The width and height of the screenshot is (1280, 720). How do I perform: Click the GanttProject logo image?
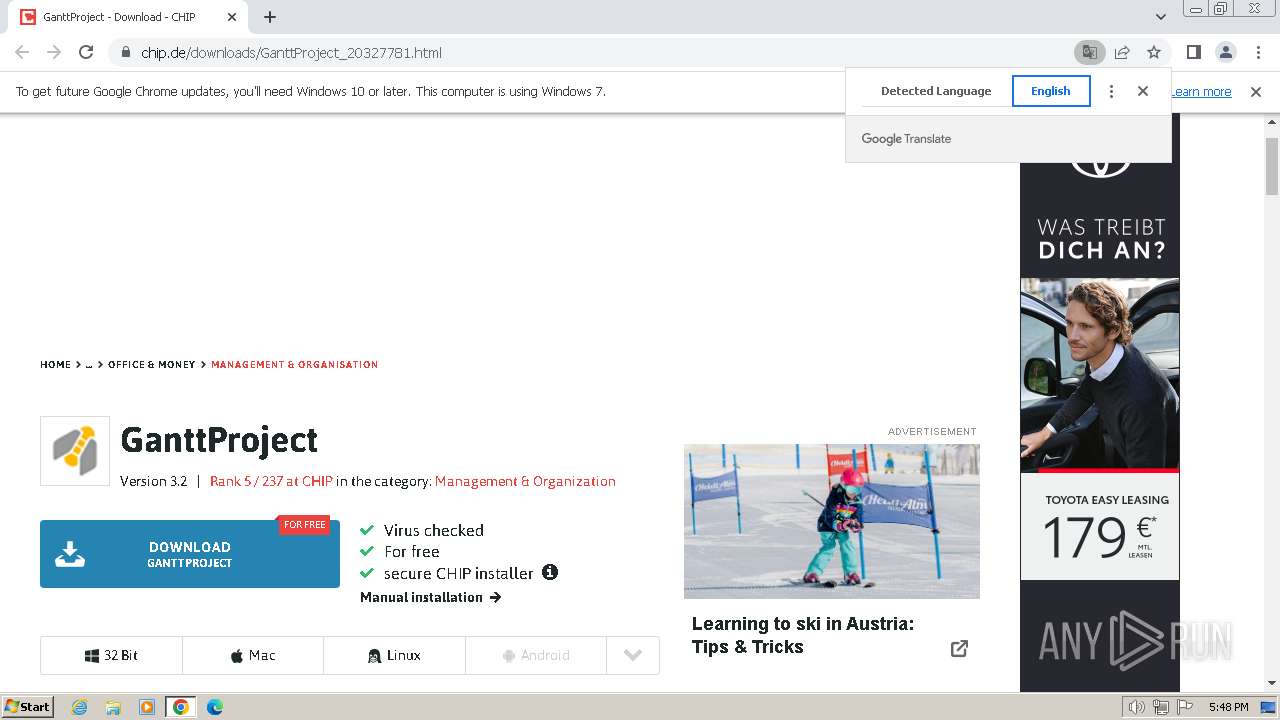[x=75, y=451]
